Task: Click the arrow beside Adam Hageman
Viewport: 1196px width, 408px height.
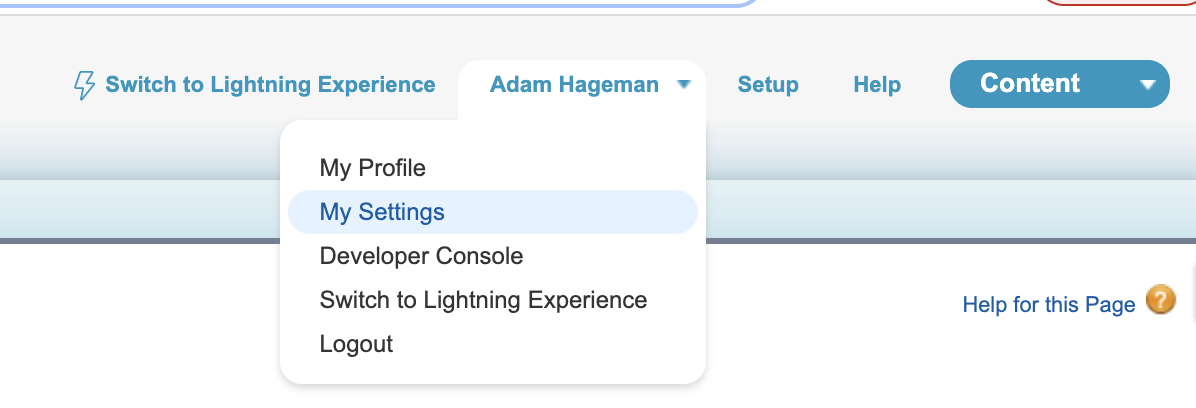Action: [683, 85]
